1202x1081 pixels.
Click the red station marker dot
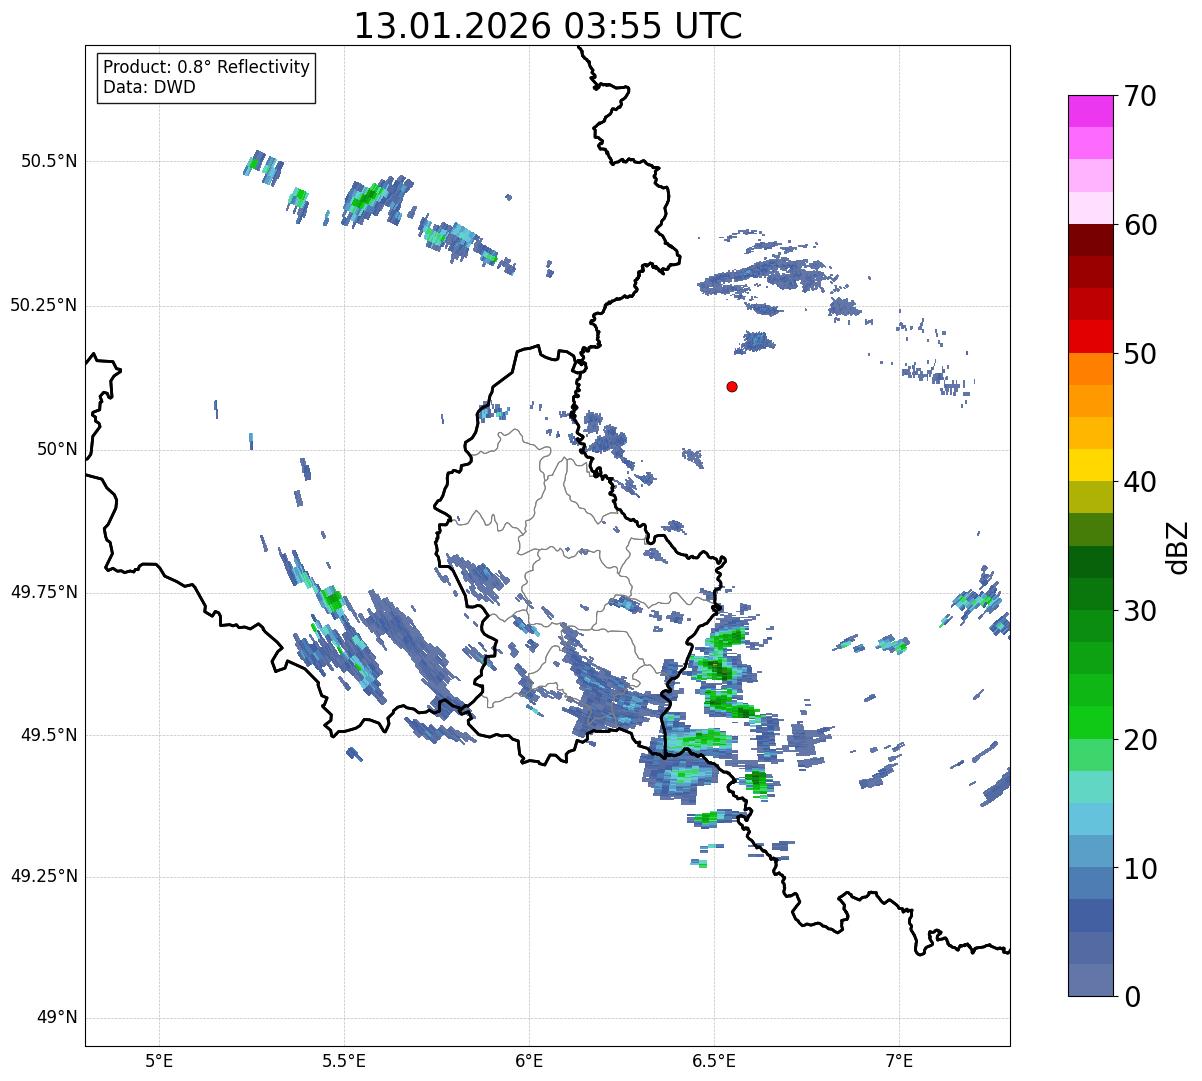click(732, 386)
